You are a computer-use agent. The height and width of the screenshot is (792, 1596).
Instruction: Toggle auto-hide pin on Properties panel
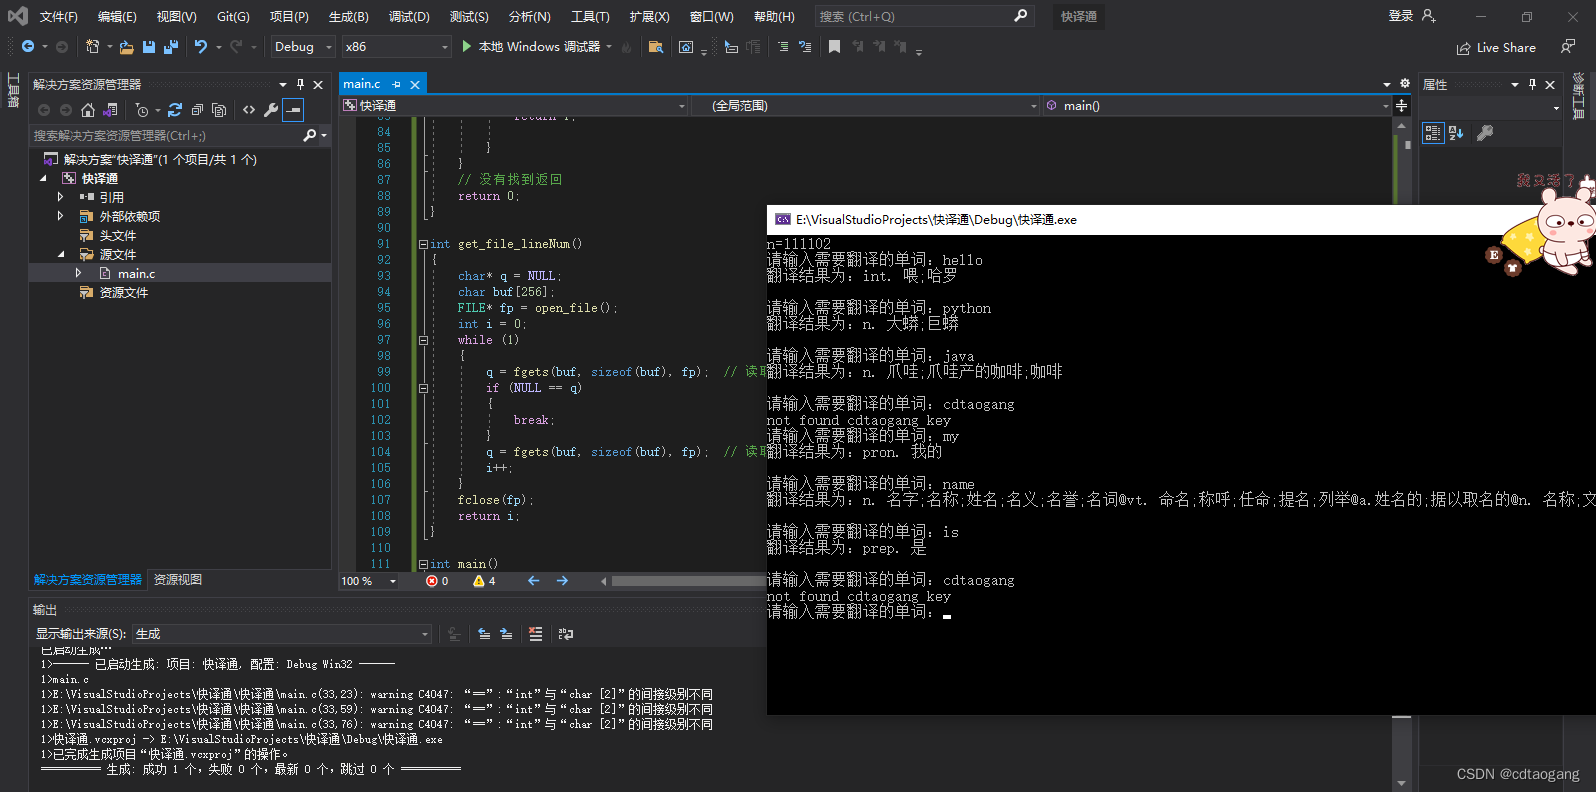coord(1532,85)
